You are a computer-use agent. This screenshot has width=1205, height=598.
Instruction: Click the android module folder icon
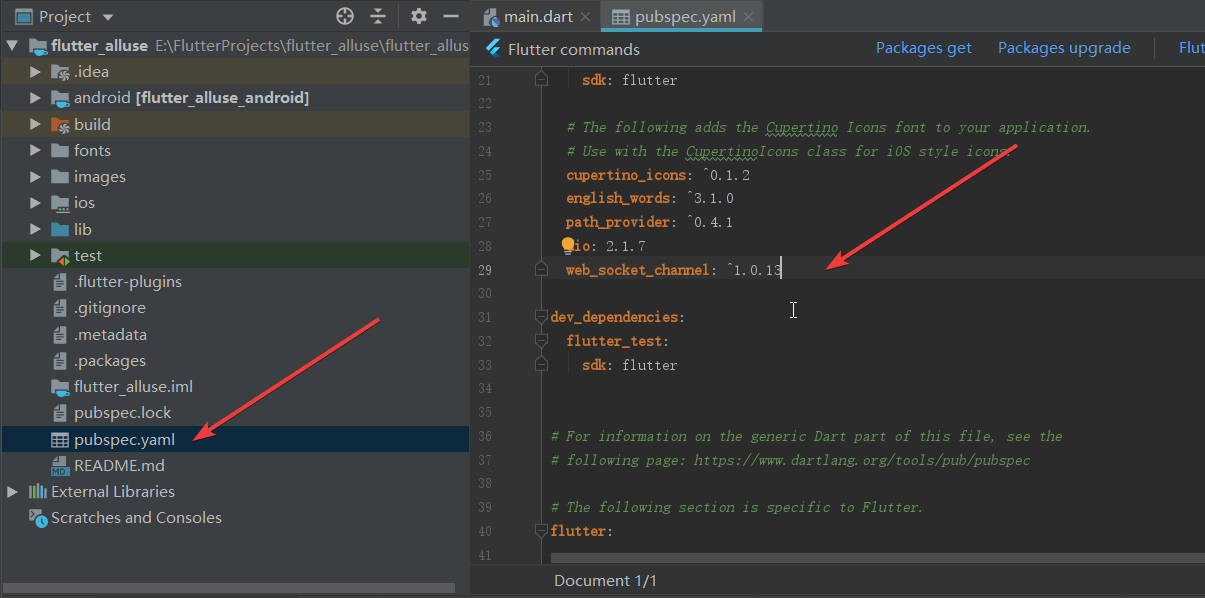click(x=59, y=98)
